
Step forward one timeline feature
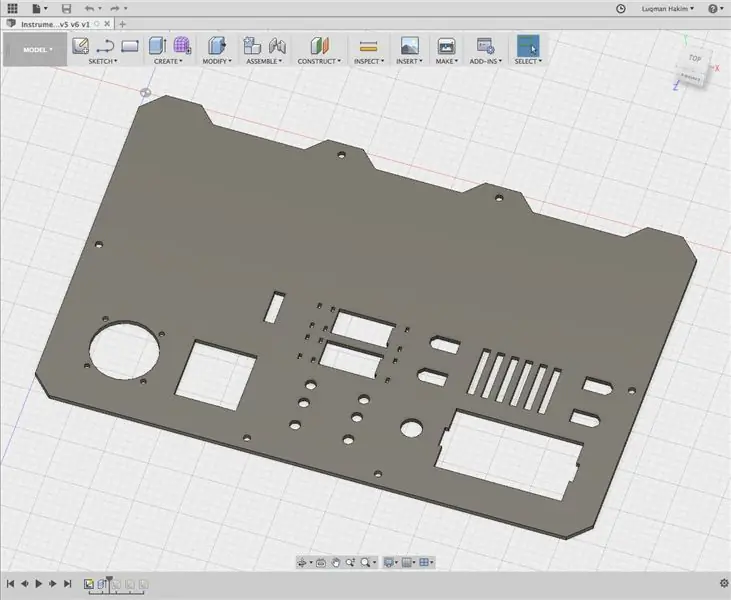pyautogui.click(x=53, y=584)
